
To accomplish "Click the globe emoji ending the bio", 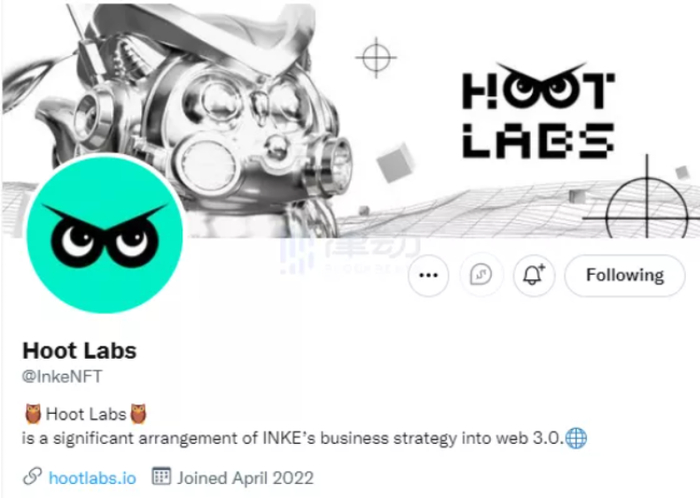I will [576, 438].
